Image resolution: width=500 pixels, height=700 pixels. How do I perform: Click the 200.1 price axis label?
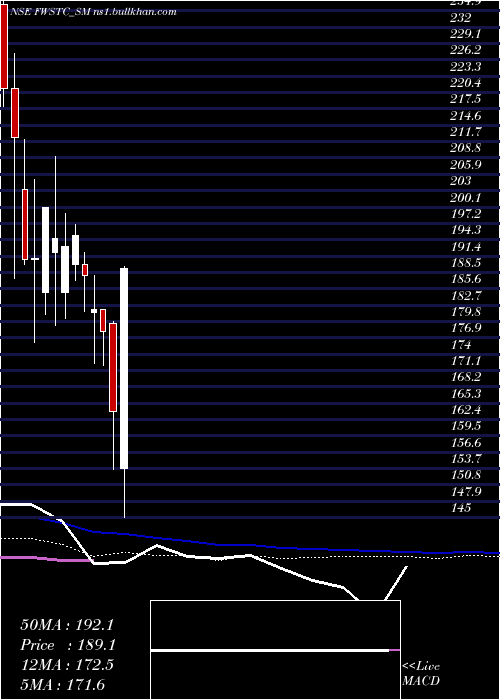[466, 197]
